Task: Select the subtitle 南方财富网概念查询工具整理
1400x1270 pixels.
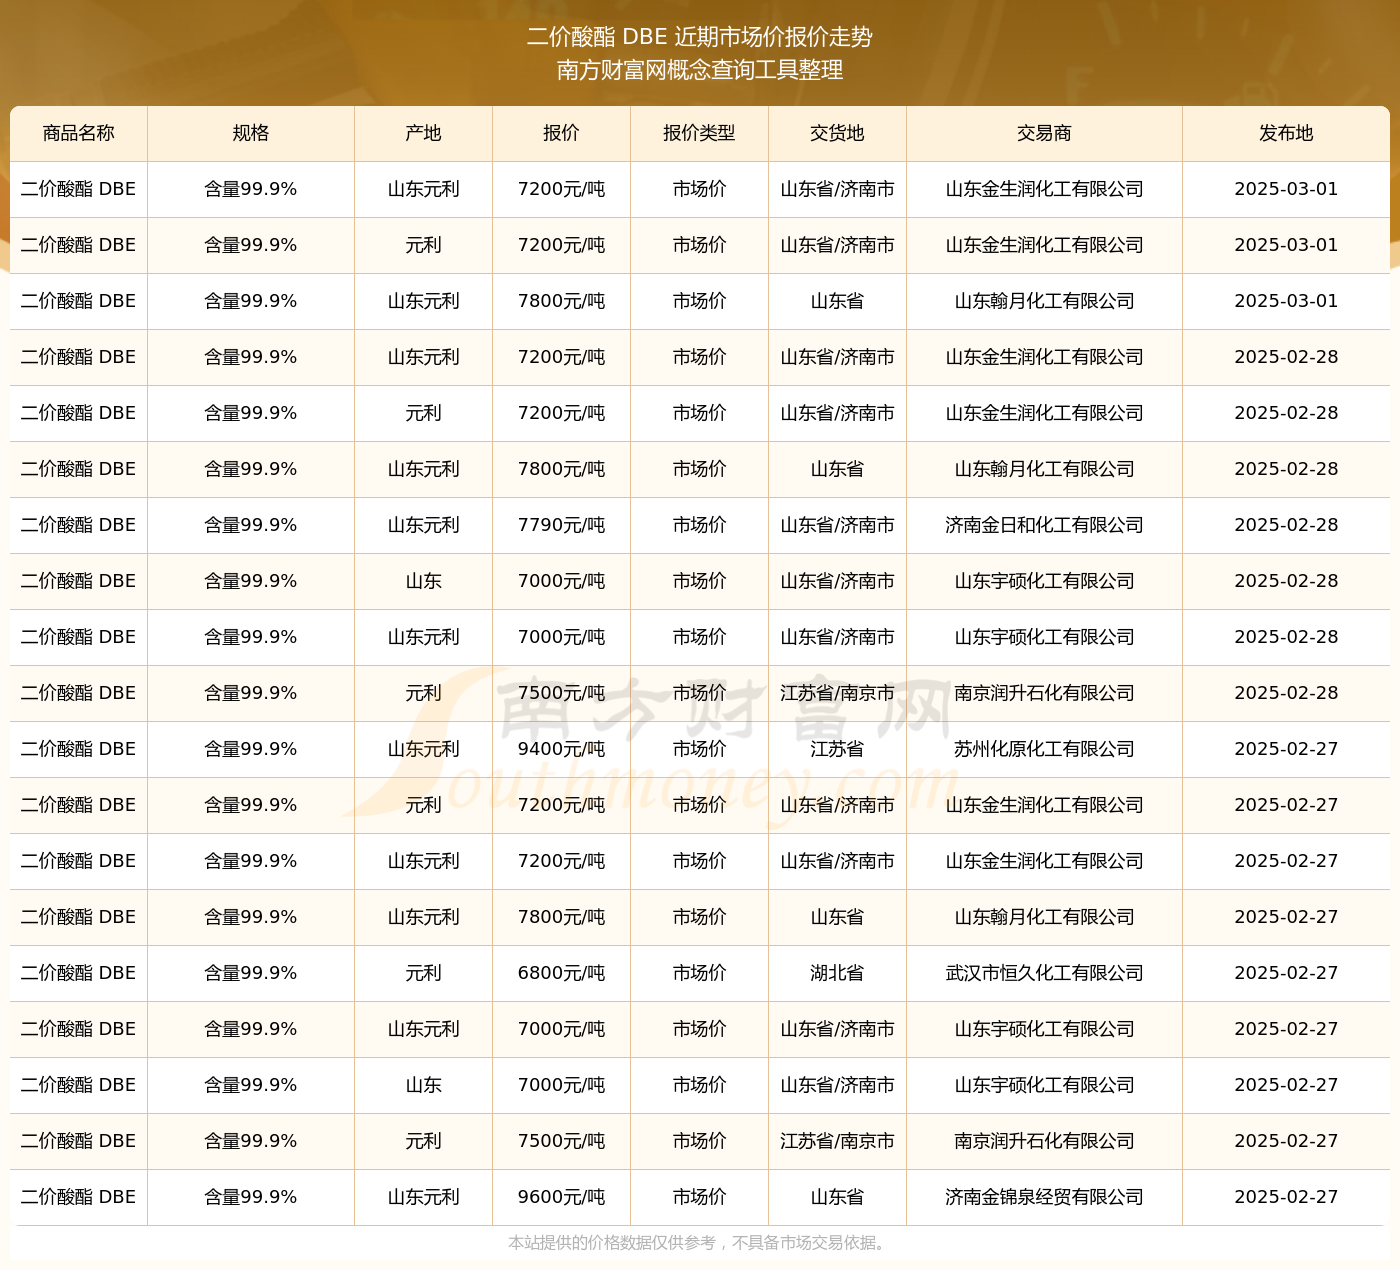Action: pos(700,70)
